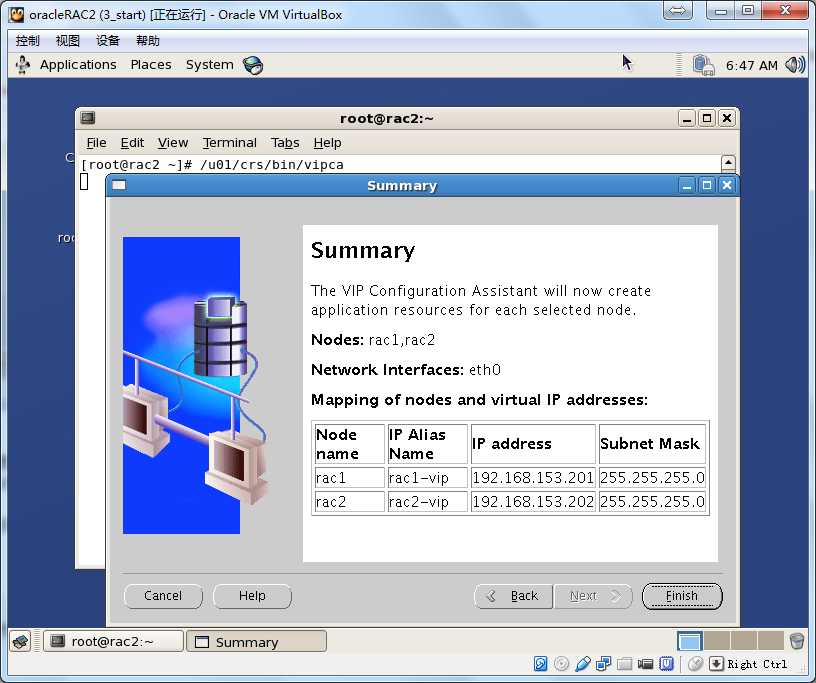Image resolution: width=816 pixels, height=683 pixels.
Task: Maximize the root@rac2 terminal window
Action: tap(707, 119)
